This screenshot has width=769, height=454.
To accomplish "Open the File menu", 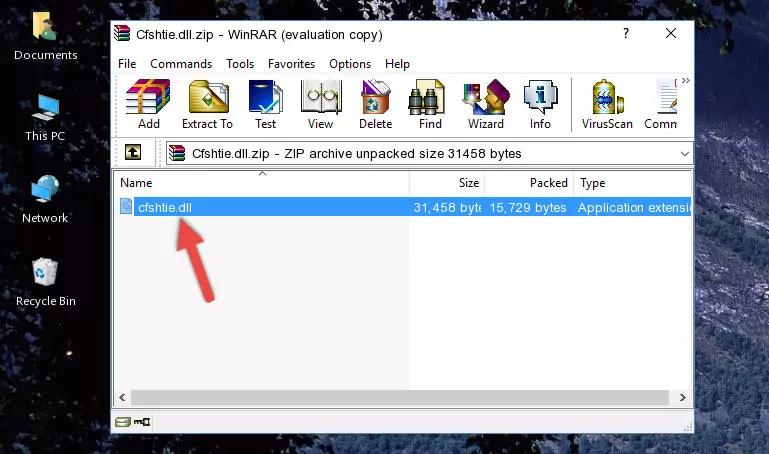I will tap(127, 64).
